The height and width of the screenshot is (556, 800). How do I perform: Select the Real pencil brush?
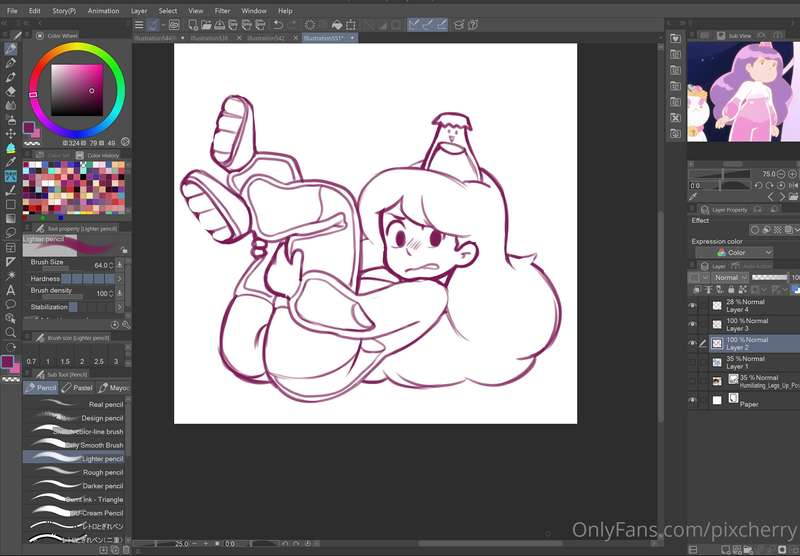pos(74,404)
